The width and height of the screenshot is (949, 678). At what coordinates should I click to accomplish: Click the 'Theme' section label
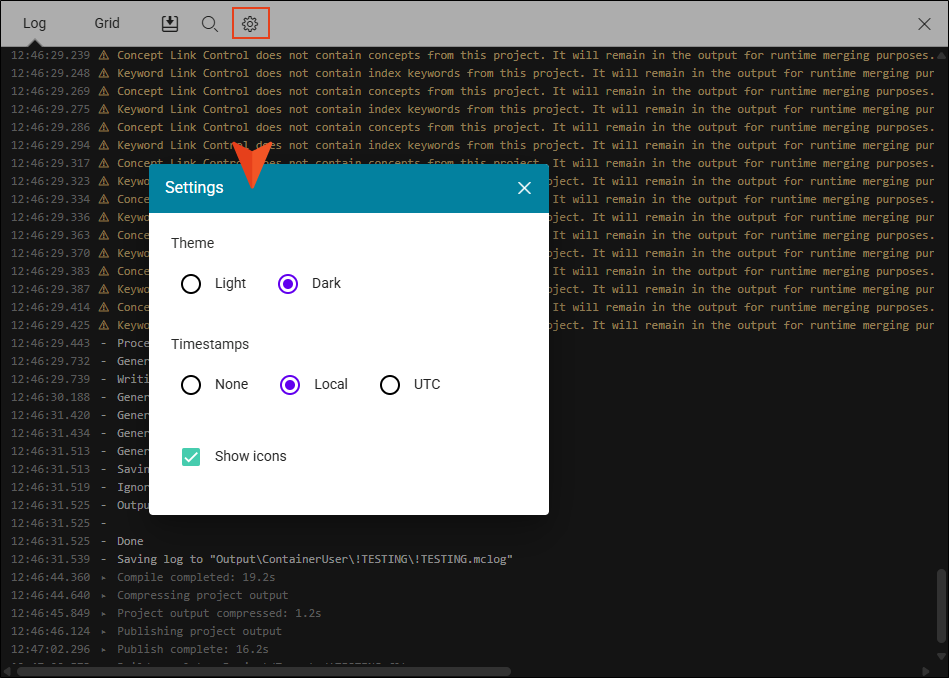click(192, 243)
